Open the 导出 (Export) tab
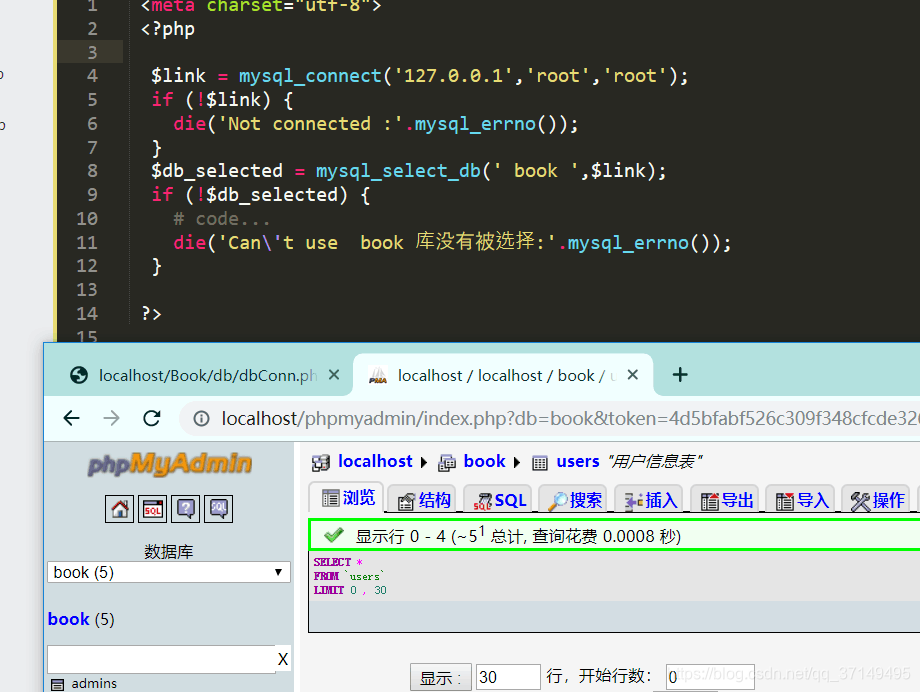Image resolution: width=920 pixels, height=692 pixels. [726, 500]
